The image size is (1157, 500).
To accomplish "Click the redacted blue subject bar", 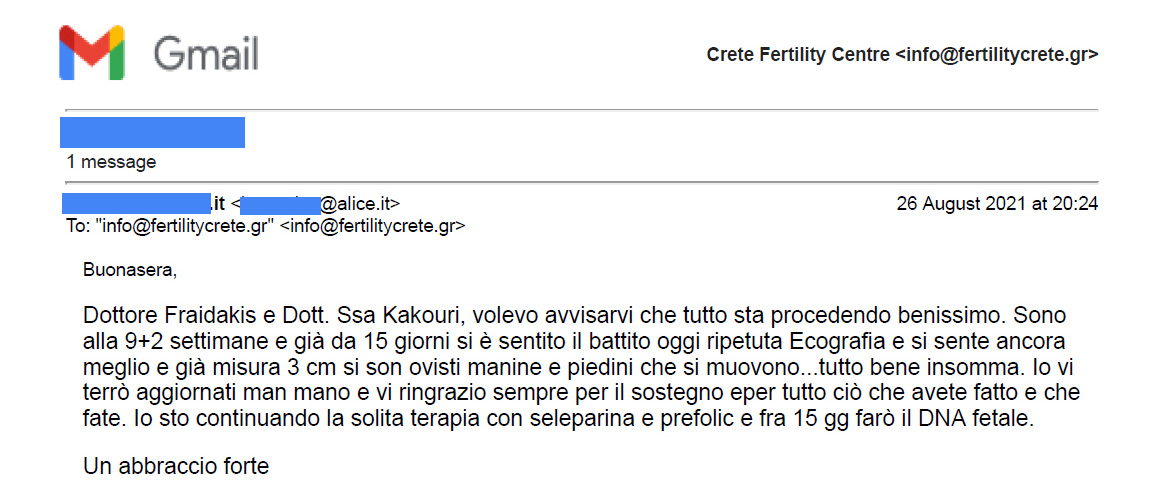I will tap(152, 133).
